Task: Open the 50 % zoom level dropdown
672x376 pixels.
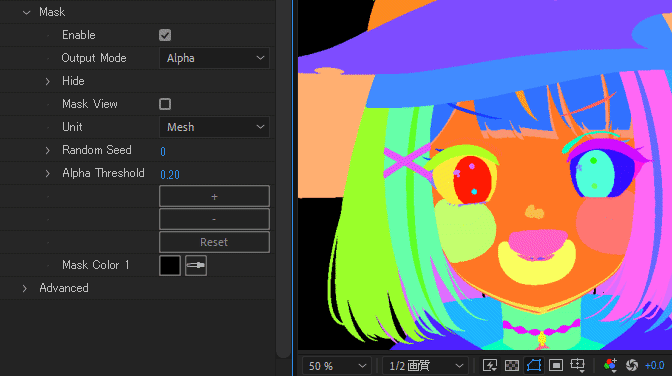Action: coord(337,366)
